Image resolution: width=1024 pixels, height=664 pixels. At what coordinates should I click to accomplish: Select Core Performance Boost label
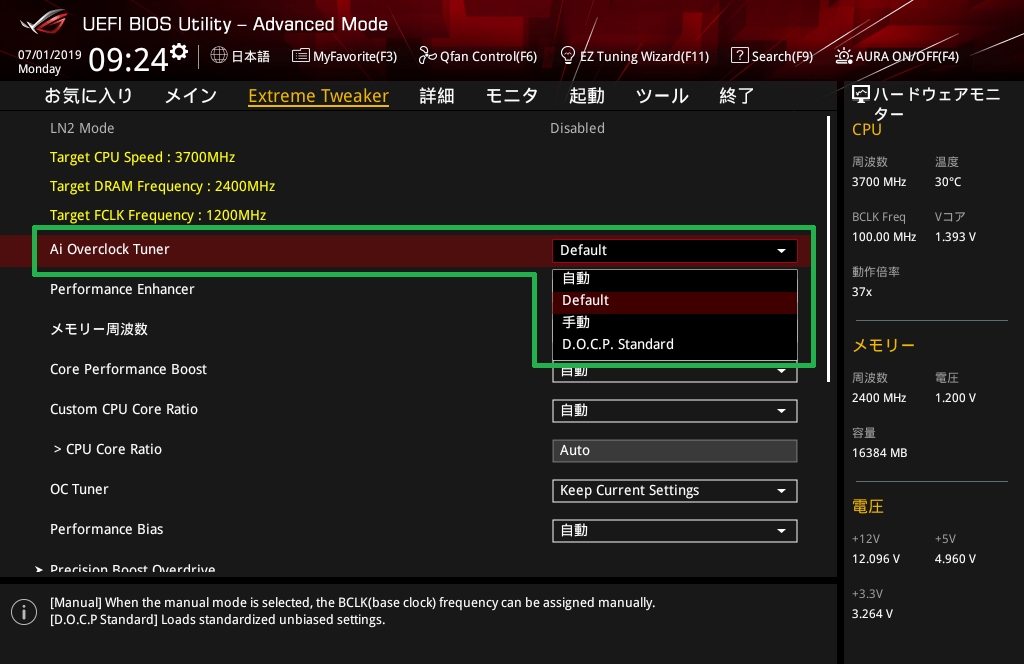[129, 370]
